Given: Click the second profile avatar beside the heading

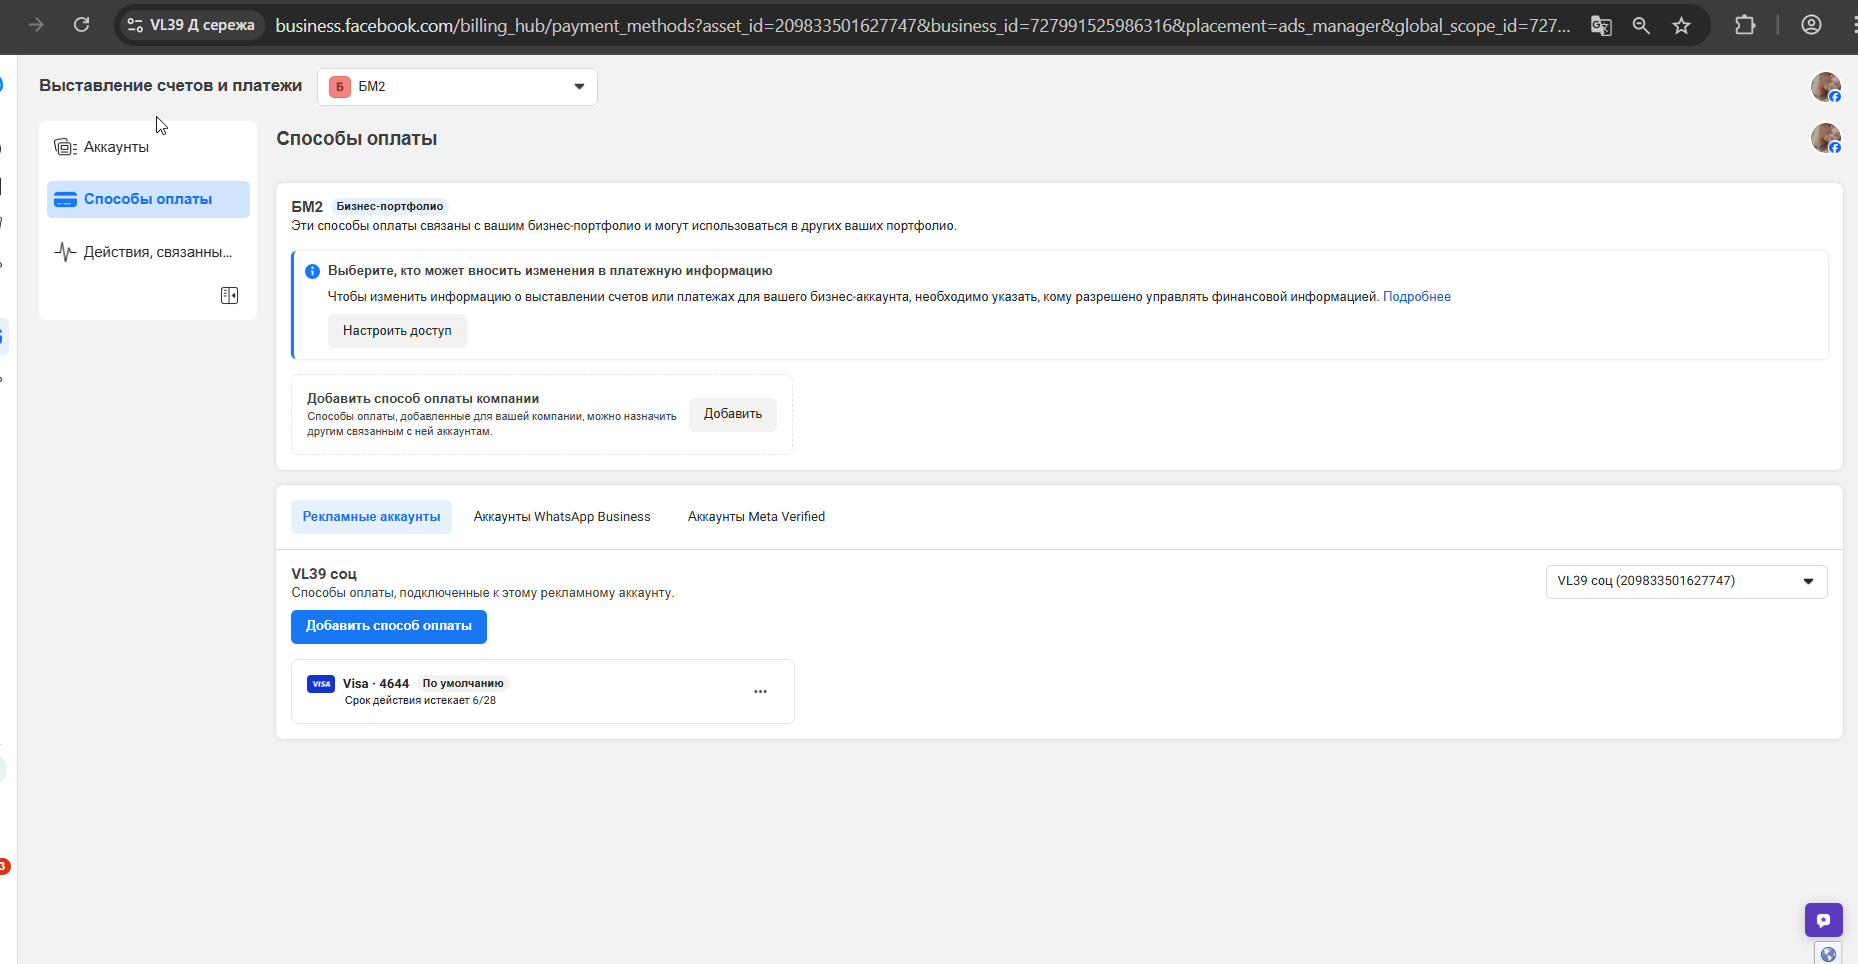Looking at the screenshot, I should 1826,138.
